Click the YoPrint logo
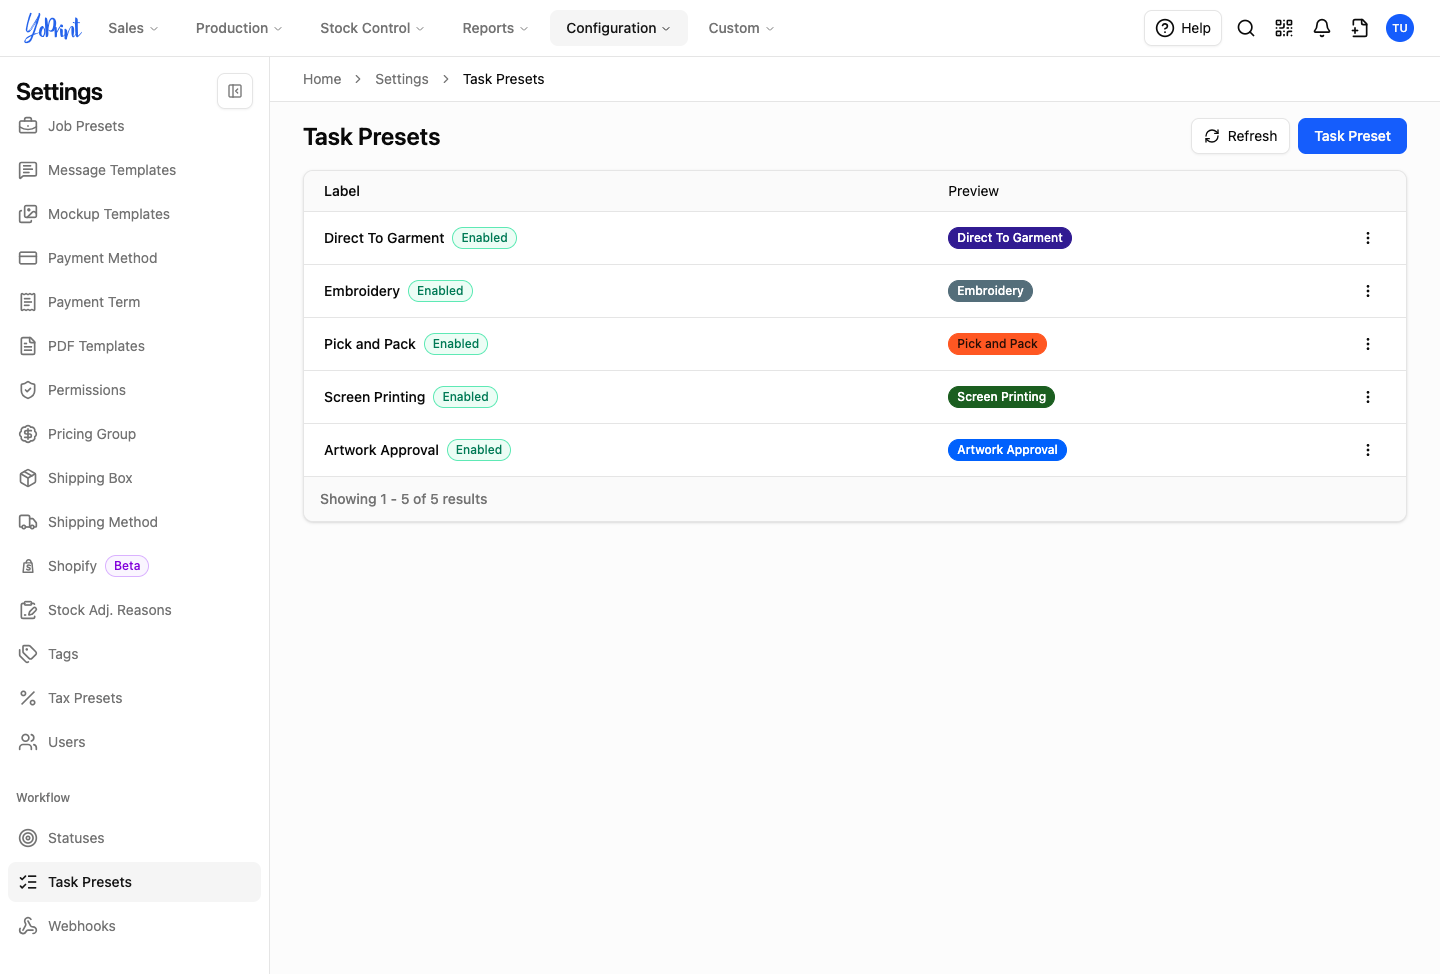 [x=53, y=28]
